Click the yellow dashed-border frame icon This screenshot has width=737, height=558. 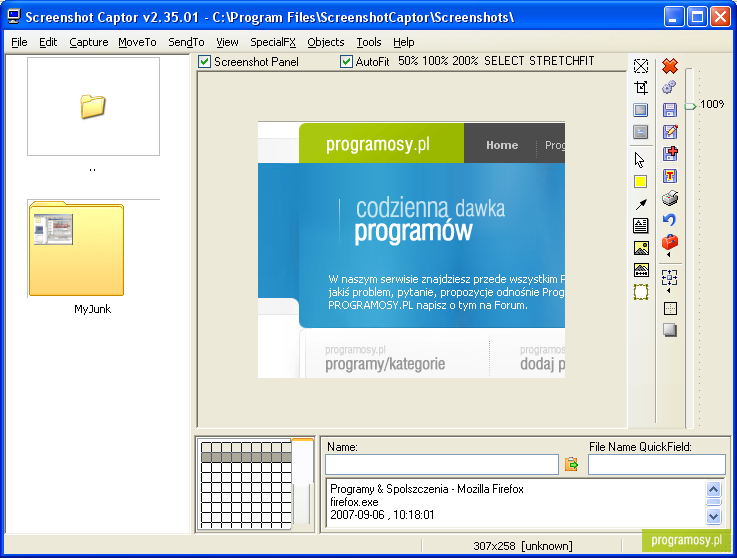tap(641, 292)
